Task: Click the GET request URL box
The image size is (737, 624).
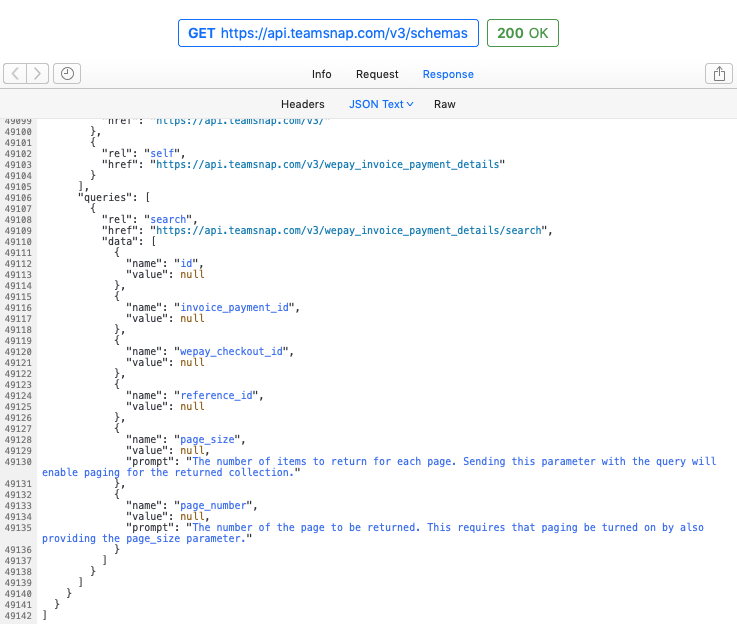Action: [x=328, y=33]
